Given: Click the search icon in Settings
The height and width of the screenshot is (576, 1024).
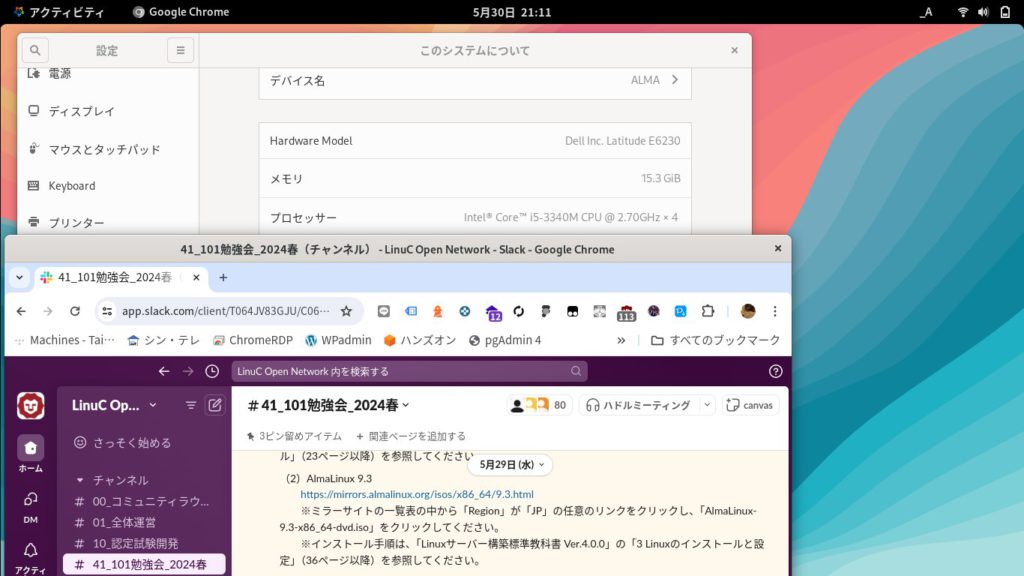Looking at the screenshot, I should point(34,50).
